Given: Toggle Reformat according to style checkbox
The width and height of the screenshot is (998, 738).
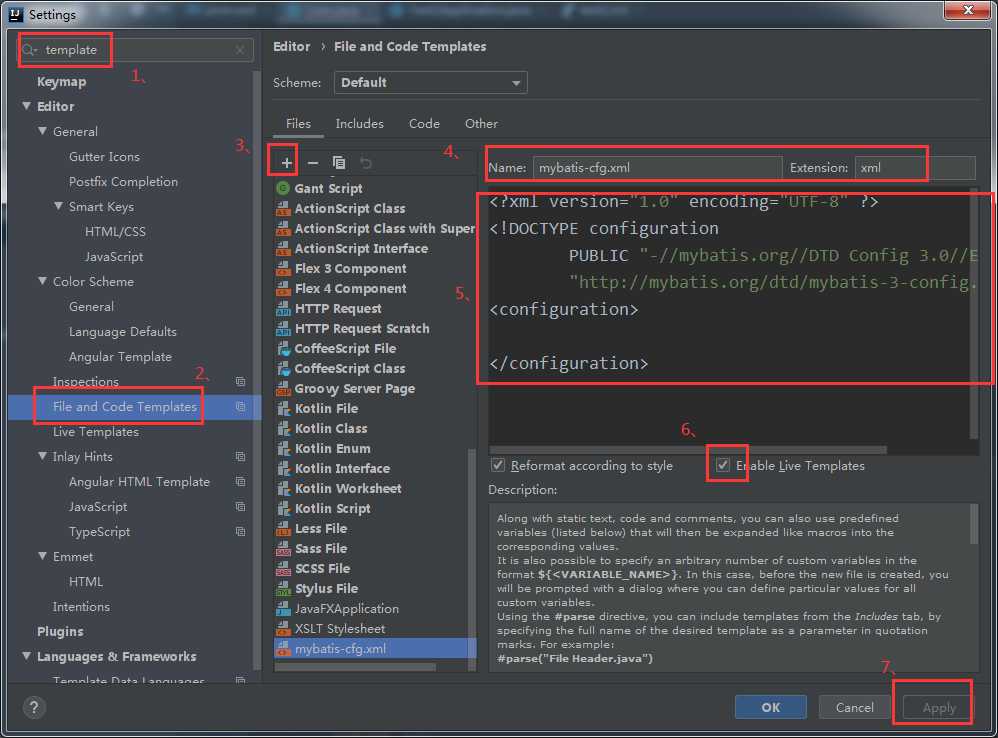Looking at the screenshot, I should (498, 465).
